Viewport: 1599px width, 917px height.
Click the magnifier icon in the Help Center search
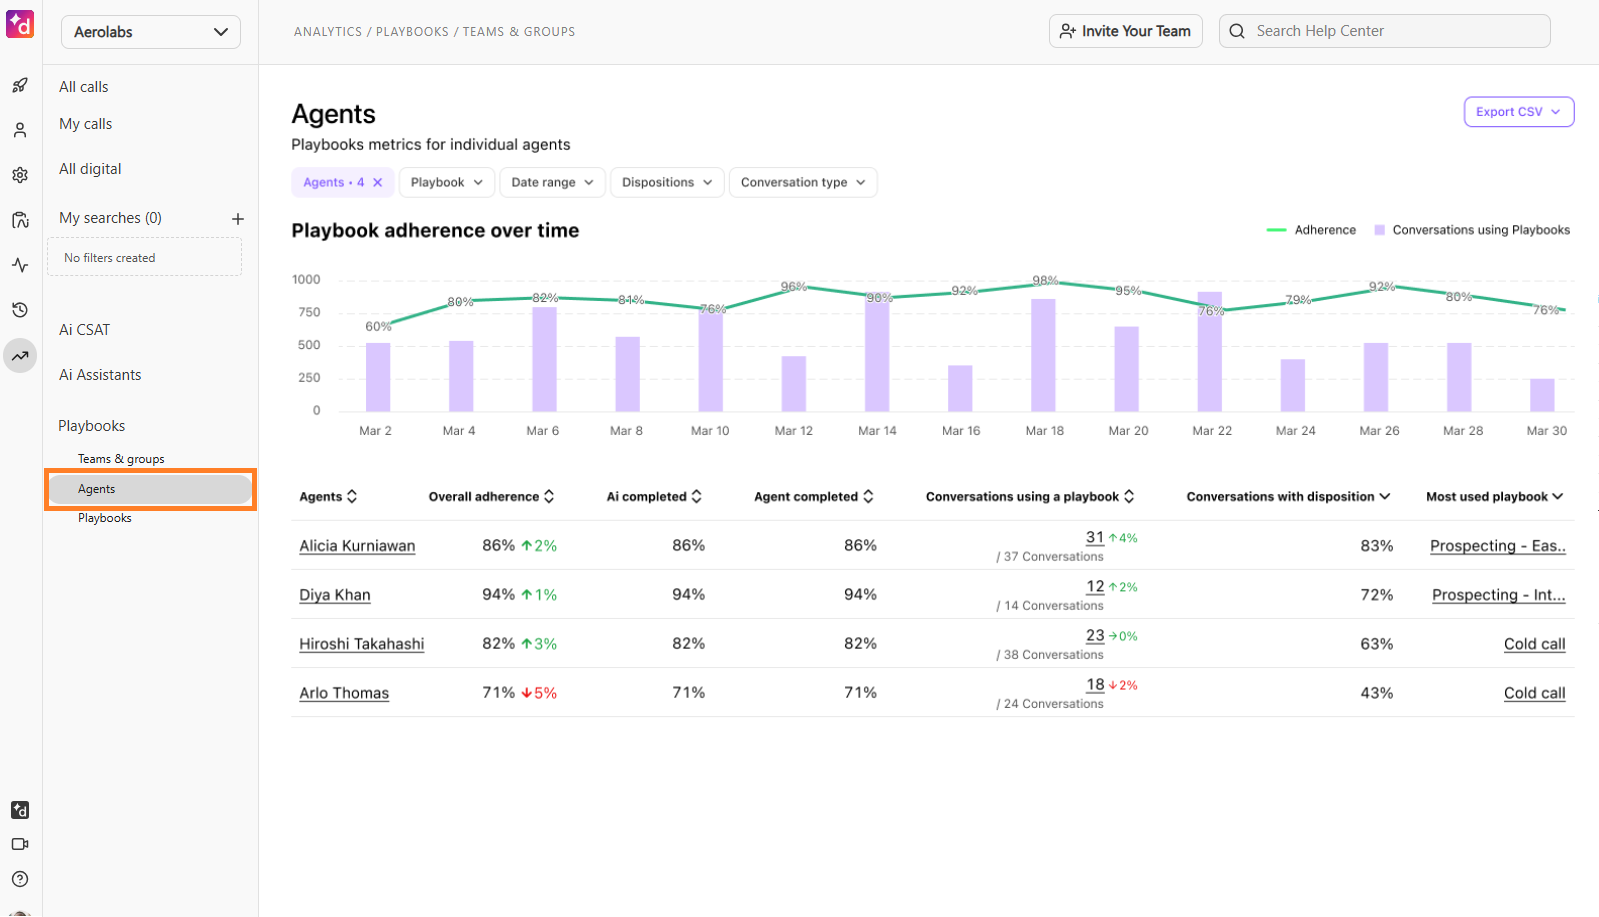(1237, 31)
